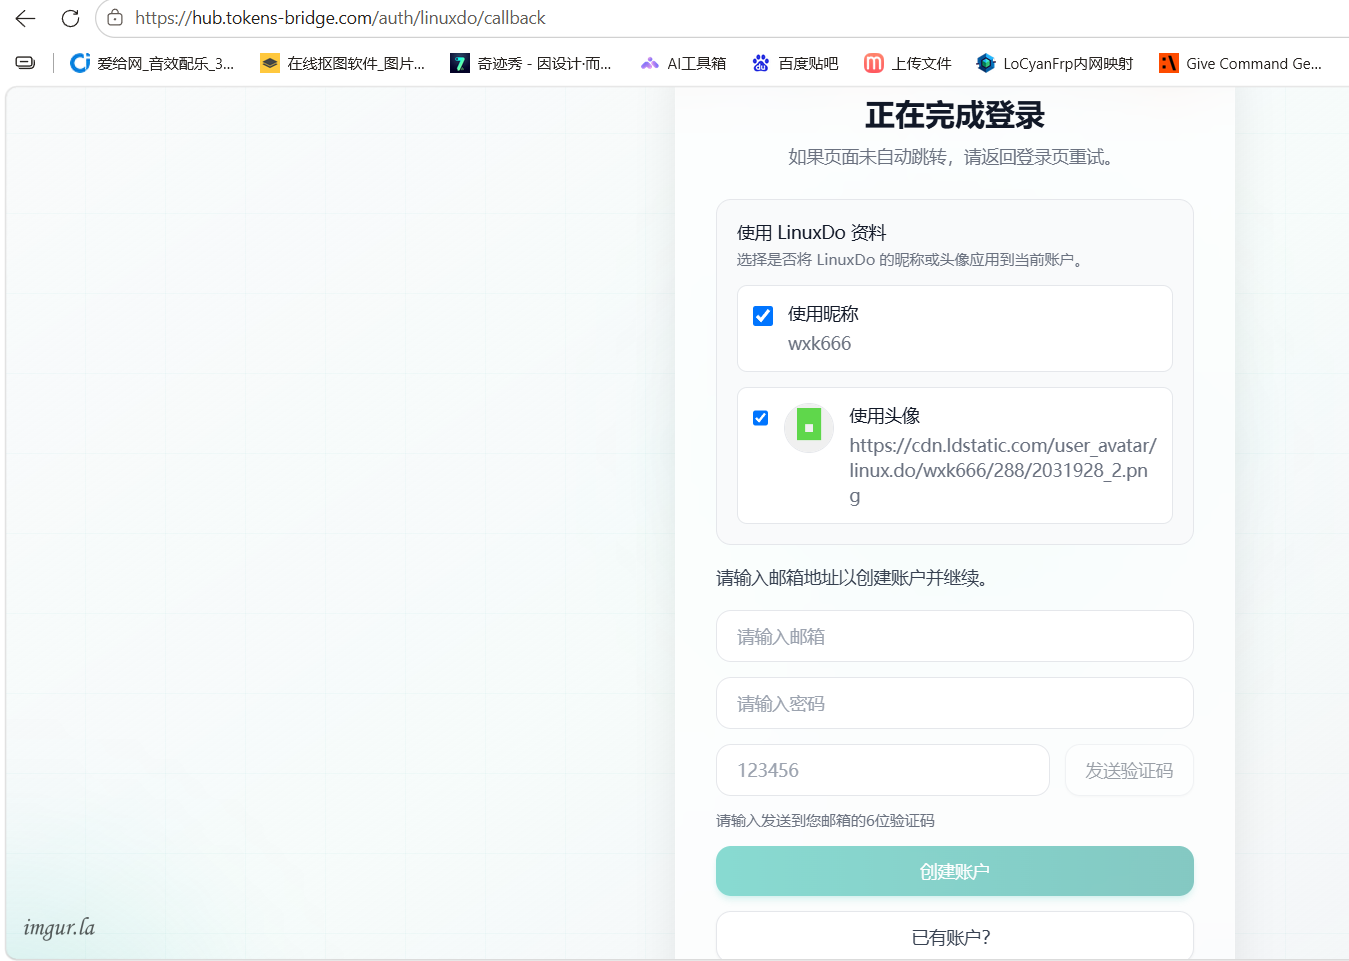The width and height of the screenshot is (1349, 961).
Task: Open the sidebar toggle icon before bookmarks
Action: coord(25,63)
